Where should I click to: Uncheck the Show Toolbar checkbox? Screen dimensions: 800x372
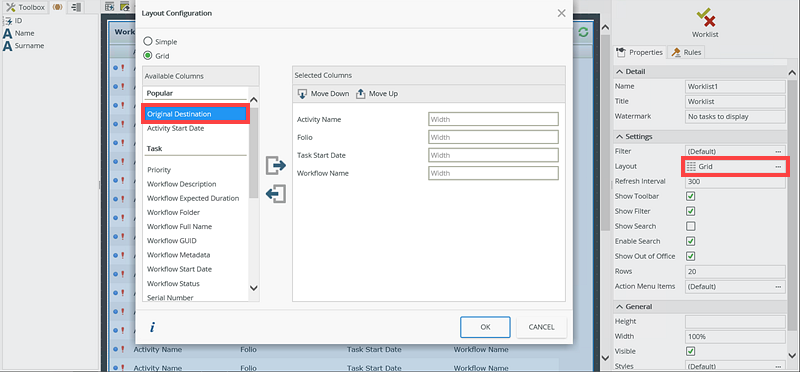pos(691,196)
